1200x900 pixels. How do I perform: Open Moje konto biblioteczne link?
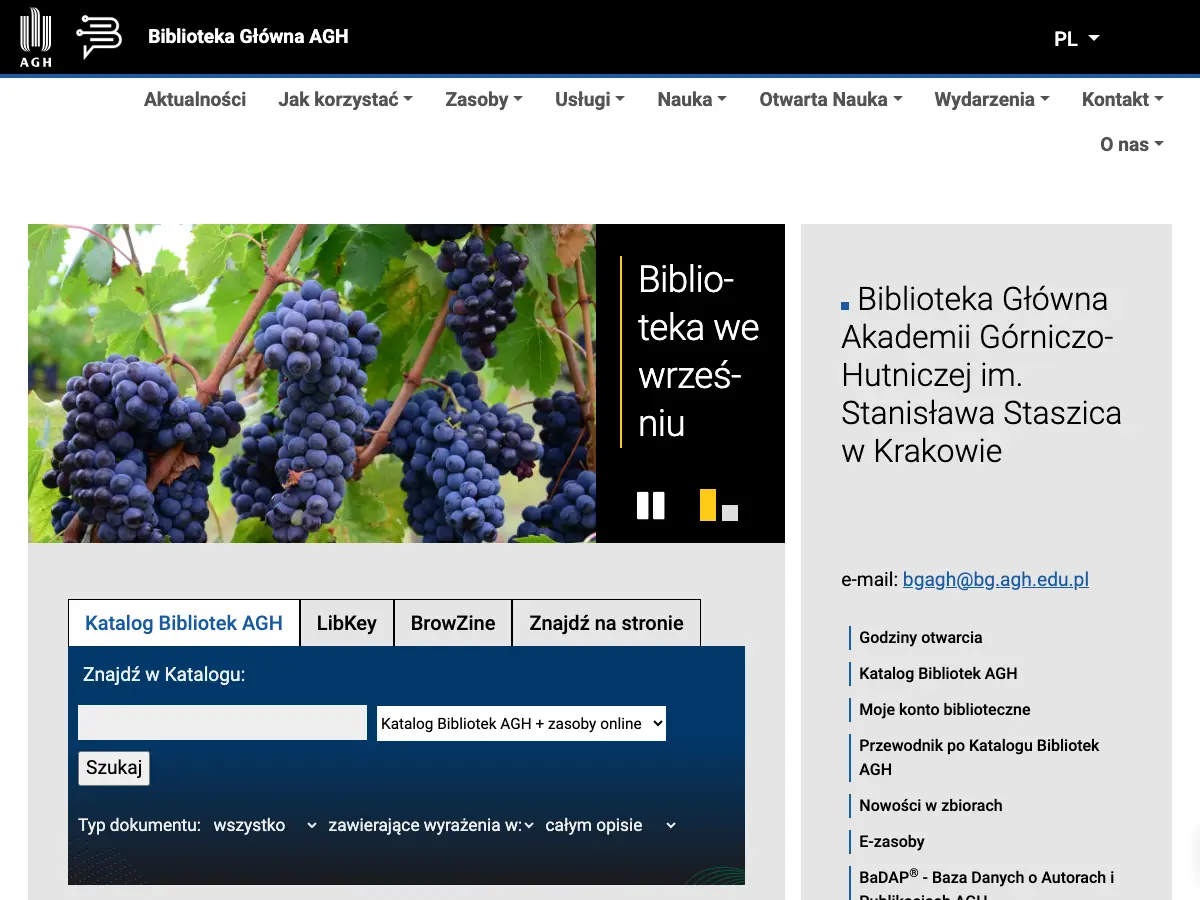(x=945, y=709)
